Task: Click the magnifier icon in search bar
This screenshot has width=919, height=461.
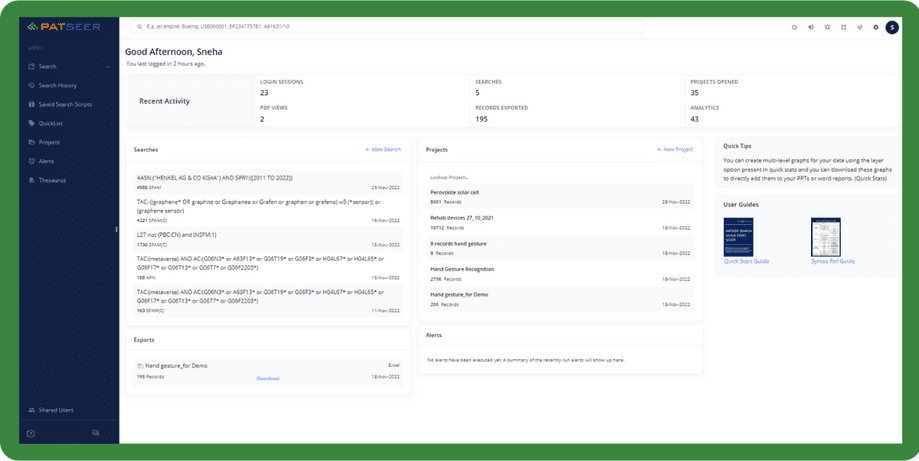Action: [139, 27]
